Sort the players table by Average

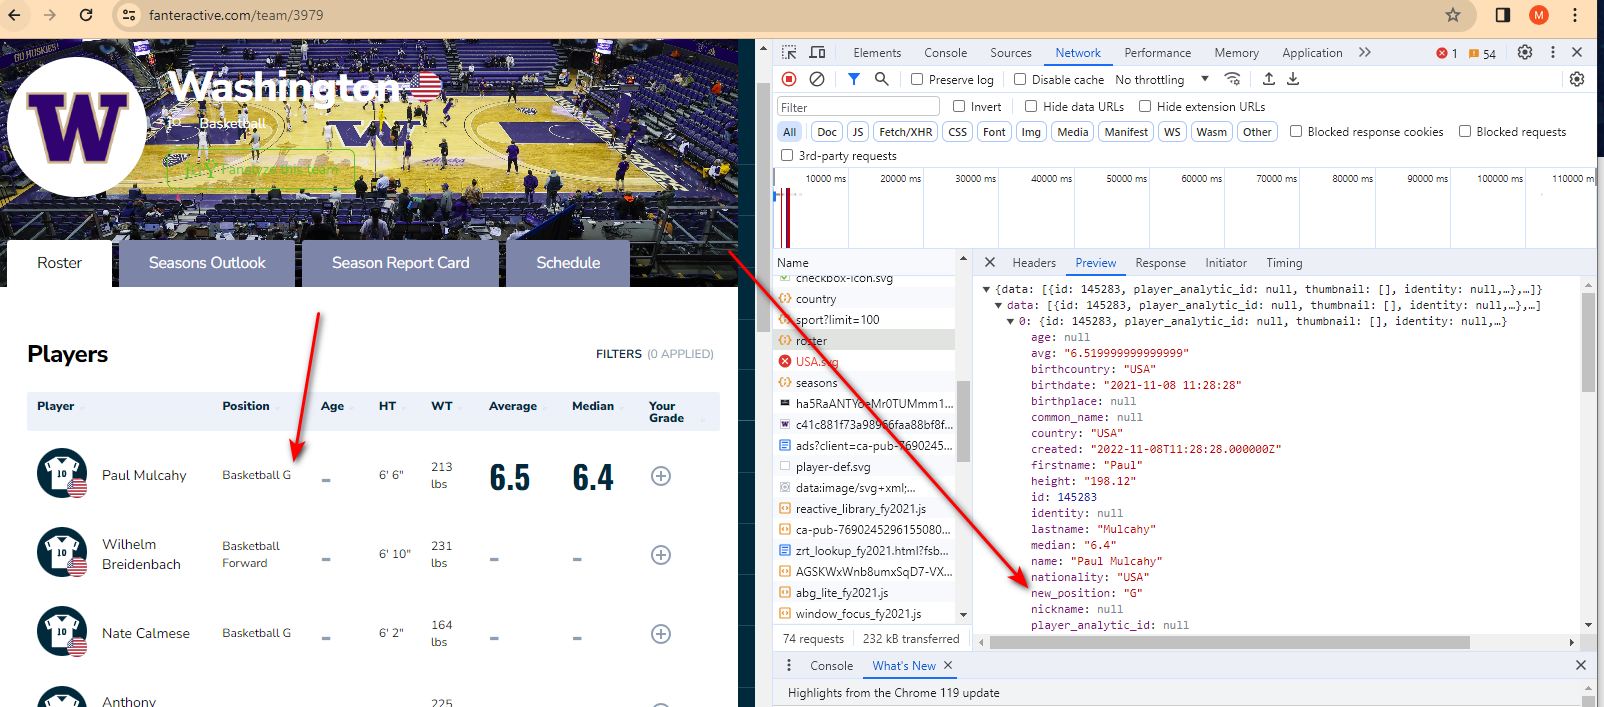coord(513,406)
